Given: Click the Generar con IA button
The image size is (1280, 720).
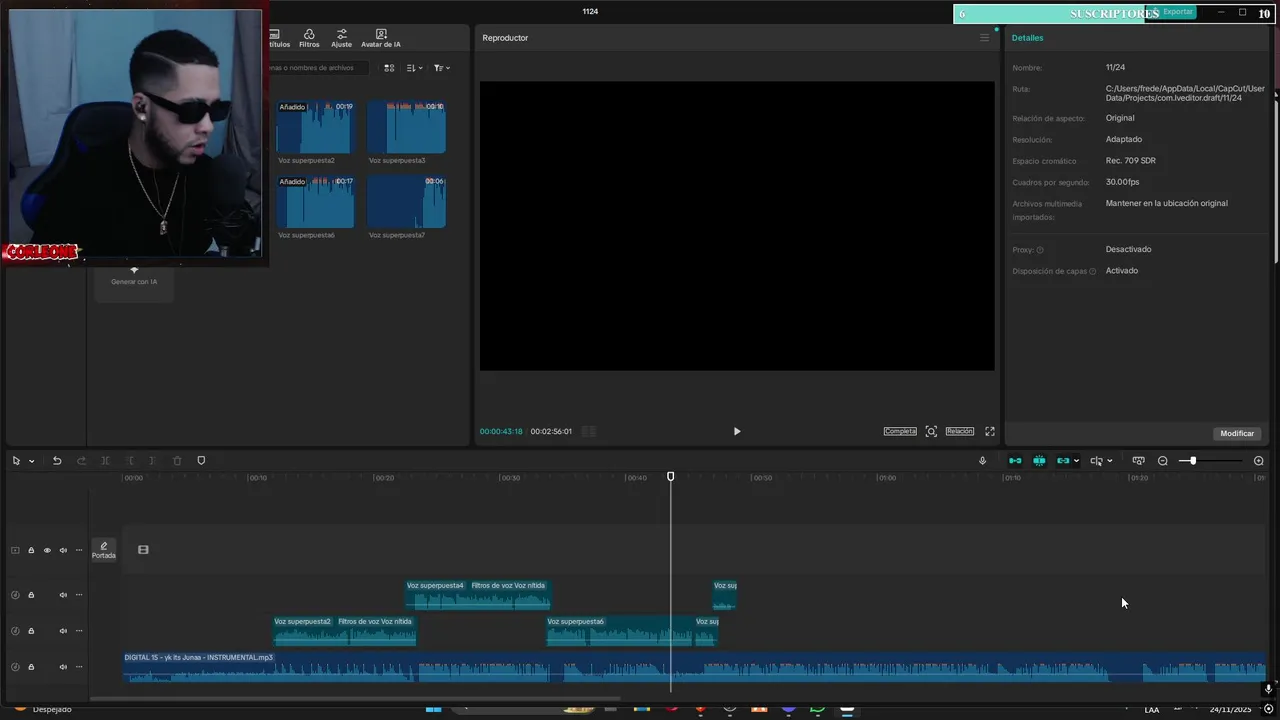Looking at the screenshot, I should pyautogui.click(x=134, y=280).
